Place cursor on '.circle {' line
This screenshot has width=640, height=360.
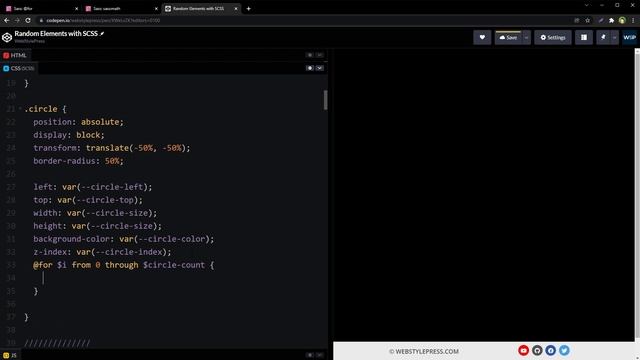click(45, 109)
